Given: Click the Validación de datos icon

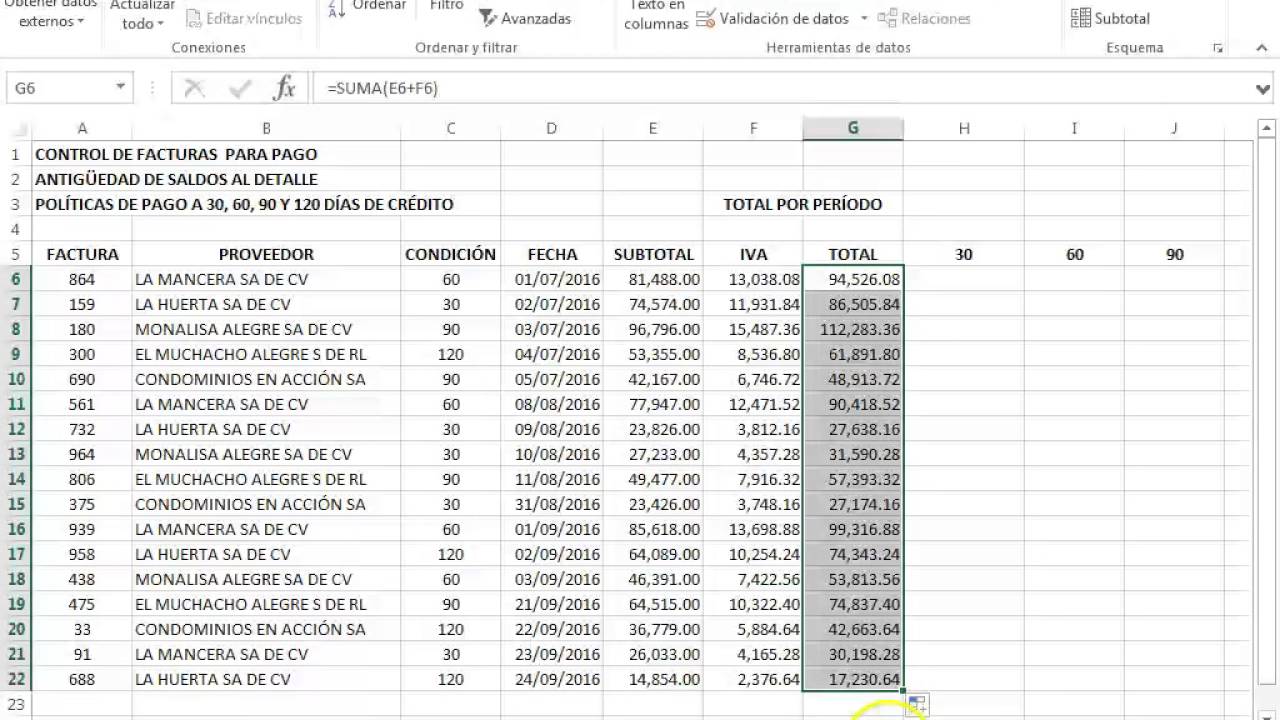Looking at the screenshot, I should (x=705, y=18).
